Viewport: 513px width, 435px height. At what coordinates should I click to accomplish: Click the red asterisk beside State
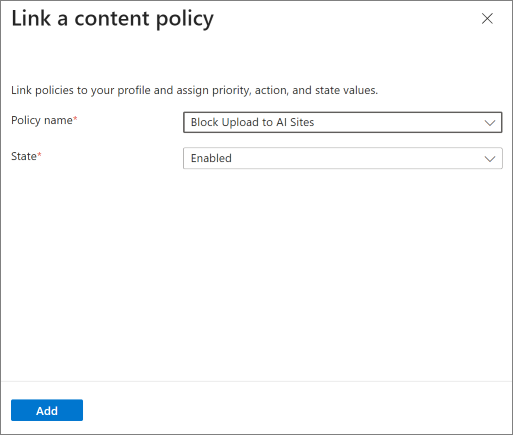39,154
